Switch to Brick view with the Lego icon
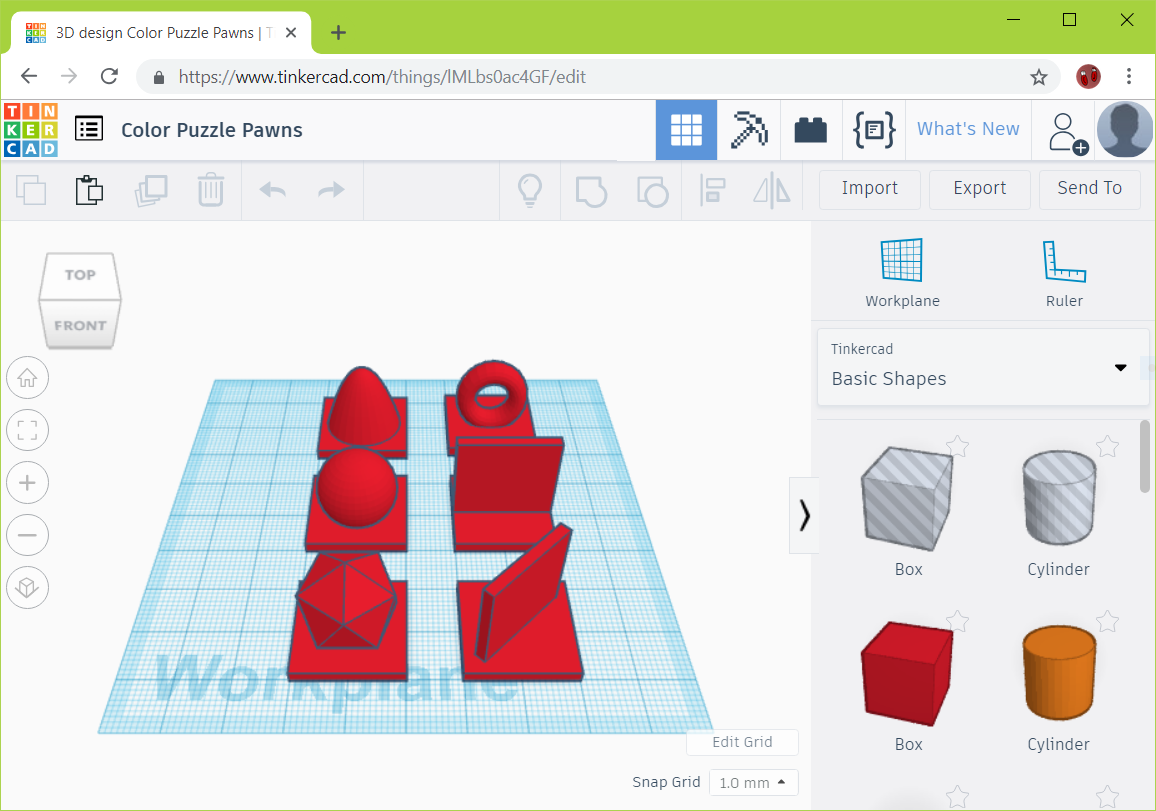This screenshot has width=1156, height=811. 811,129
